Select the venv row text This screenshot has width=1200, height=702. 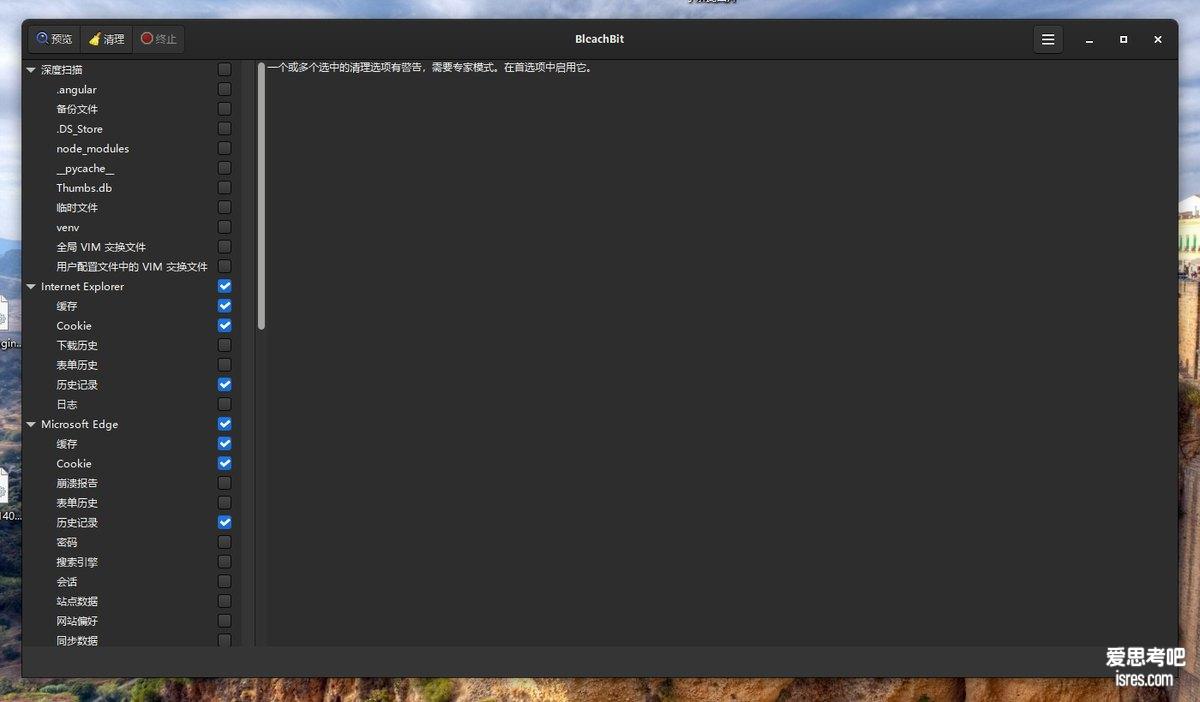(68, 228)
